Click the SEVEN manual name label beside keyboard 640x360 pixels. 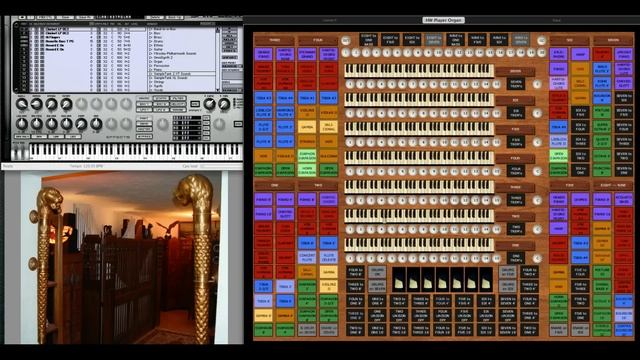[x=516, y=71]
